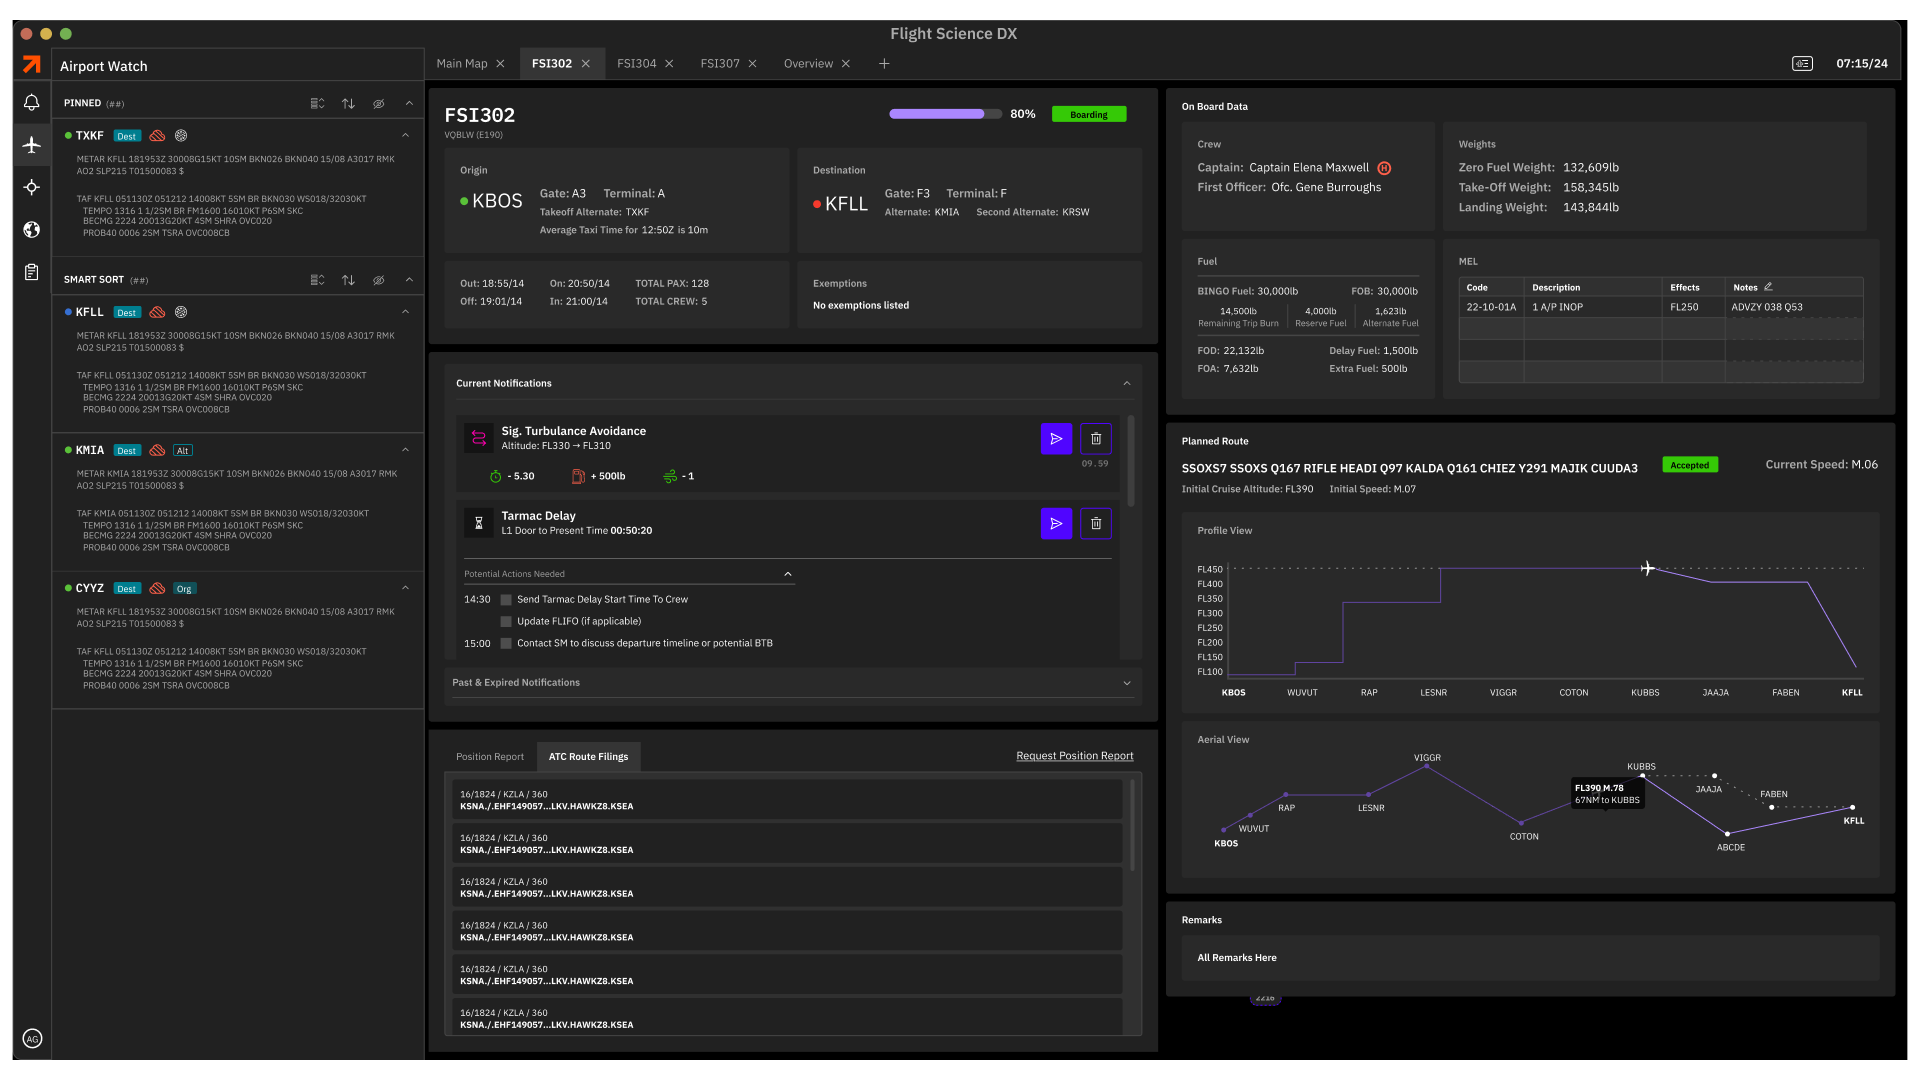1920x1080 pixels.
Task: Send the Tarmac Delay notification
Action: (x=1056, y=524)
